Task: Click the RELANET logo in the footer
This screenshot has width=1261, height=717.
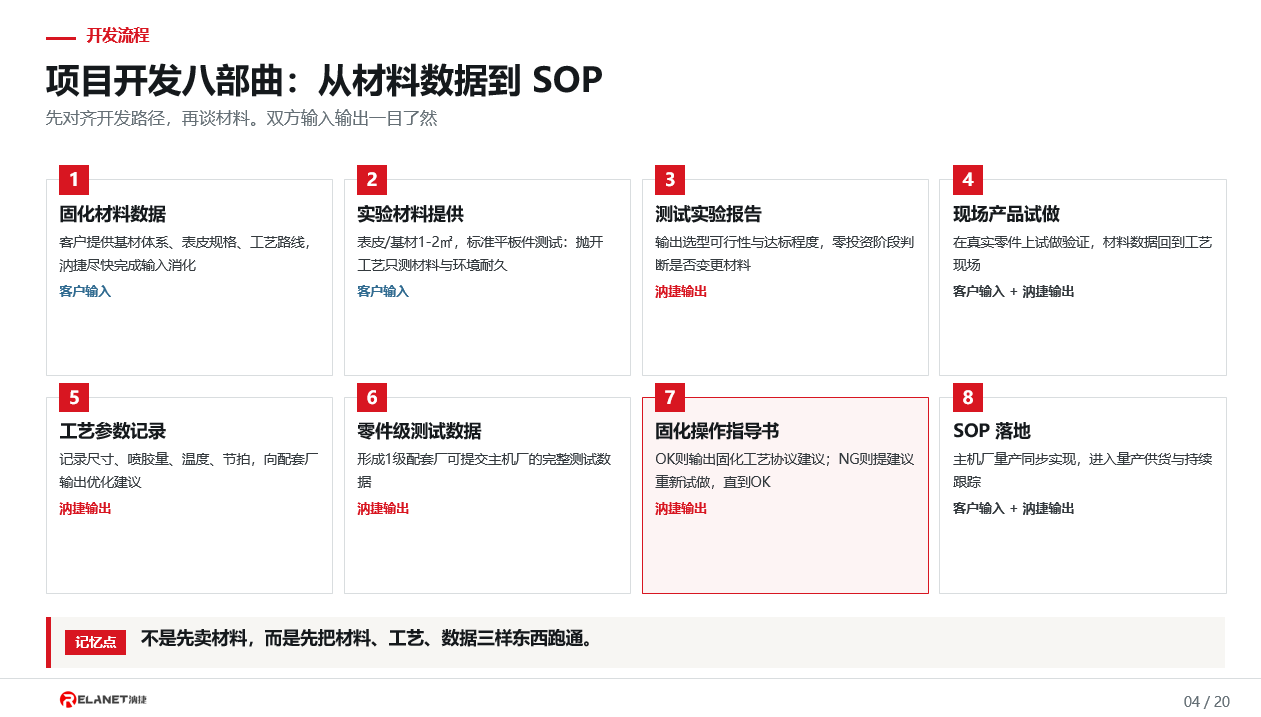Action: [103, 699]
